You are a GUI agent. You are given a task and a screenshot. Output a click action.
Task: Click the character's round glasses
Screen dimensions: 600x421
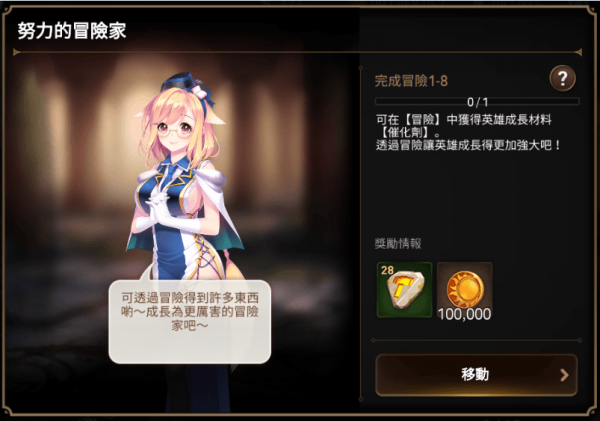174,130
